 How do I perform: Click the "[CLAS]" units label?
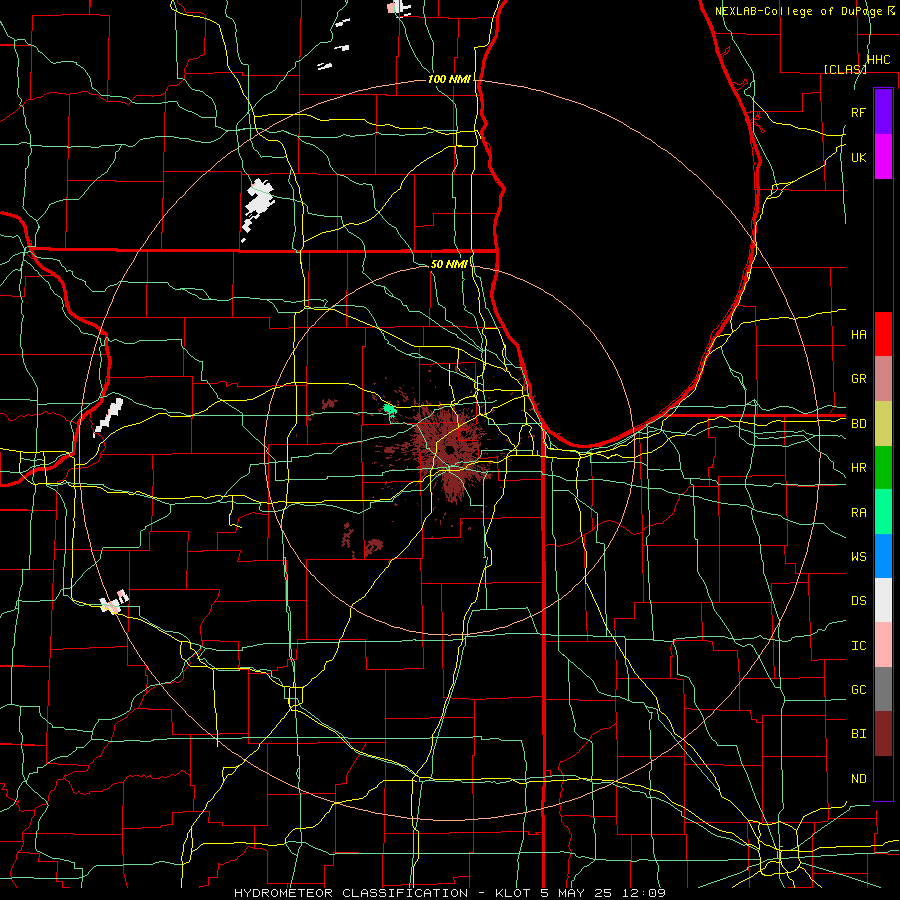[x=845, y=69]
